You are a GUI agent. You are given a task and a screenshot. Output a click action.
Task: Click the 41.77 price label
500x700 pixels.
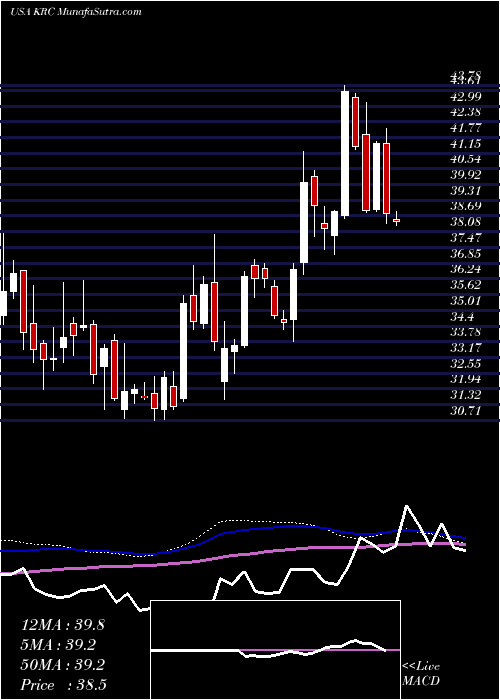coord(466,128)
